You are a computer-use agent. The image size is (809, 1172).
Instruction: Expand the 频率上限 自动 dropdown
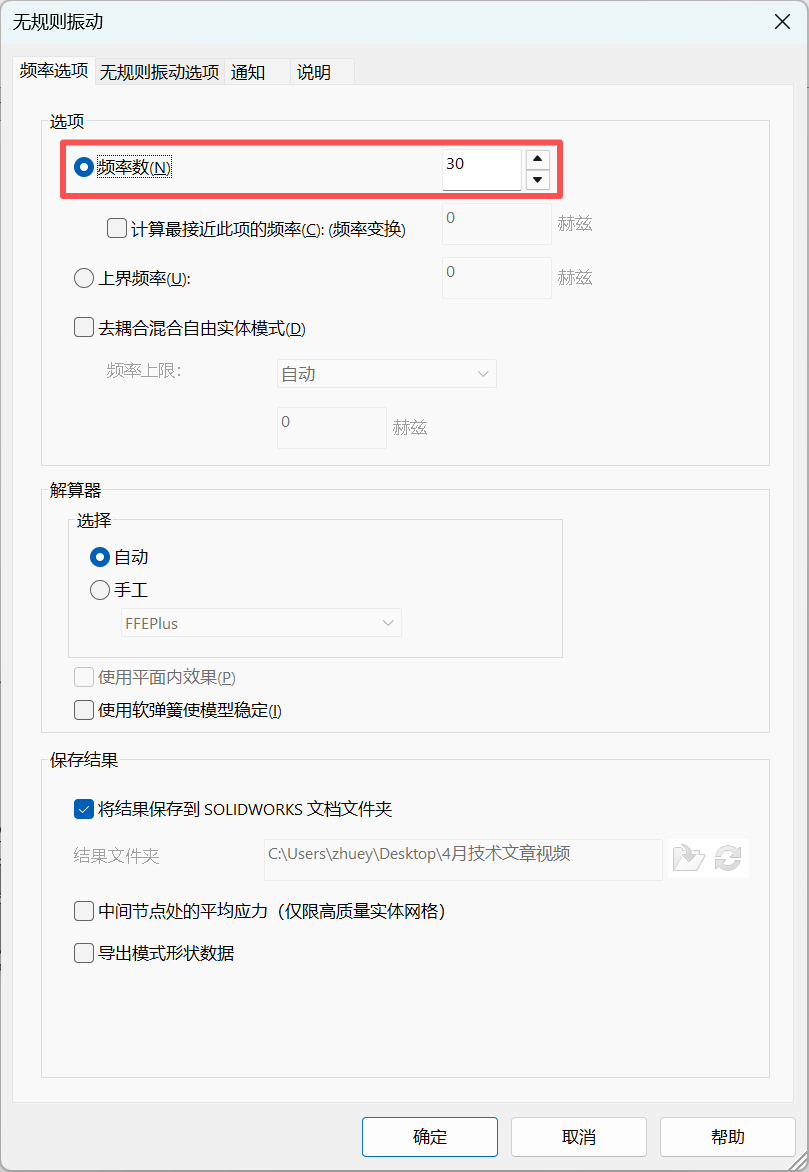pos(386,374)
